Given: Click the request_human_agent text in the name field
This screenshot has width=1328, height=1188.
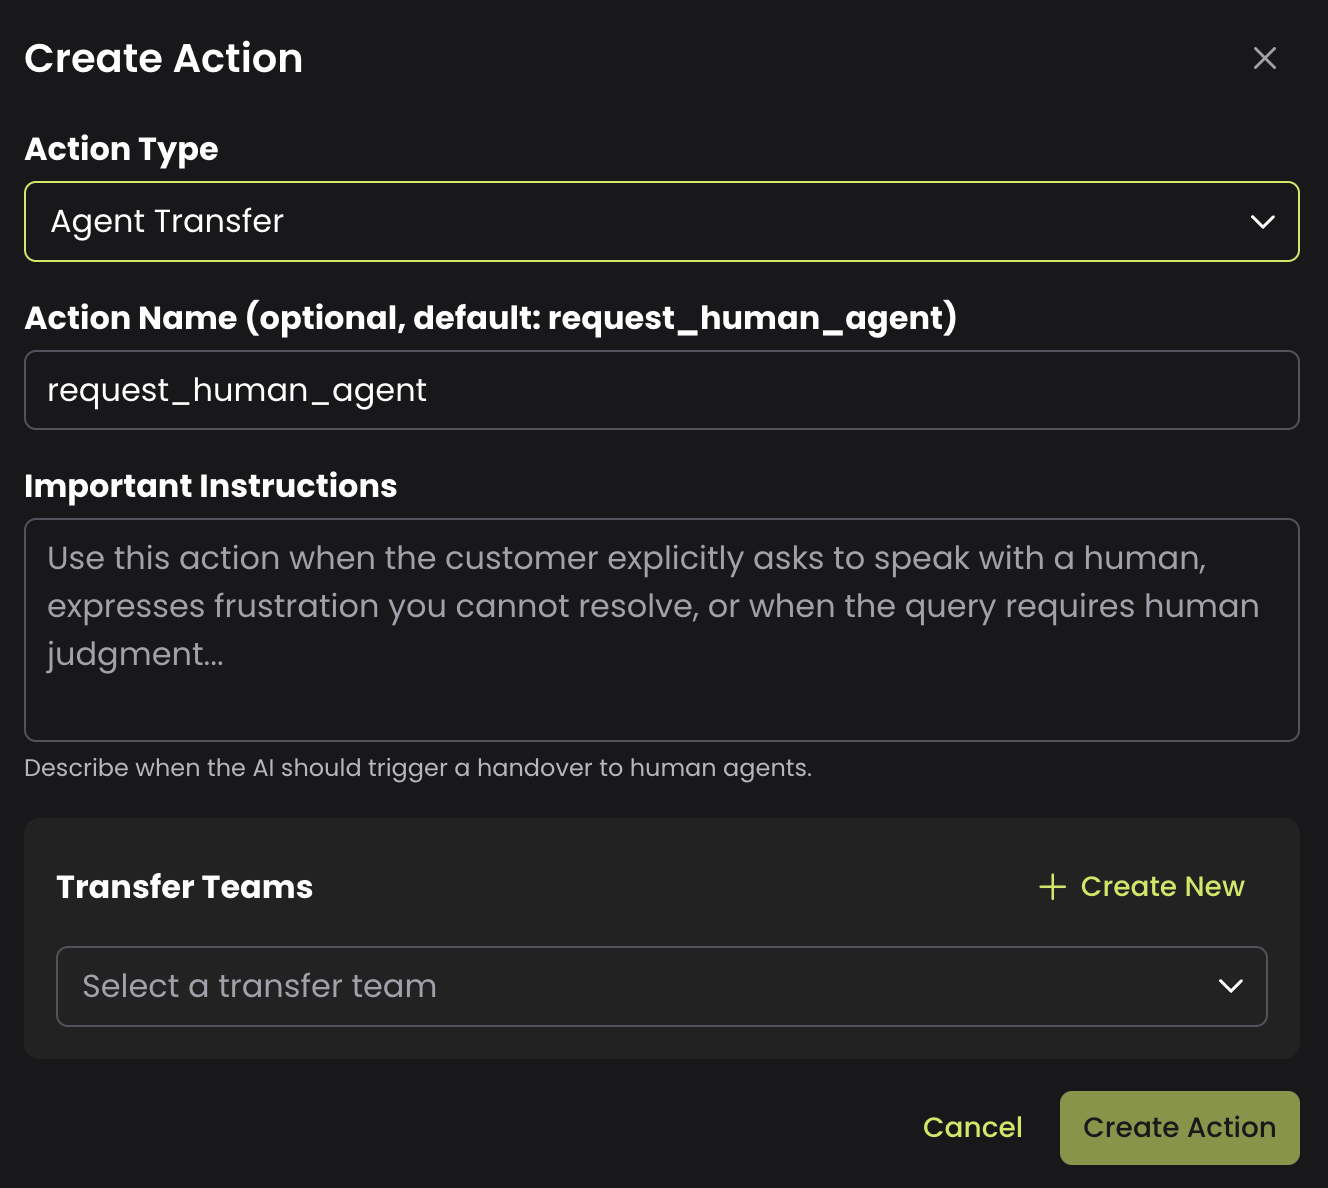Looking at the screenshot, I should coord(237,390).
